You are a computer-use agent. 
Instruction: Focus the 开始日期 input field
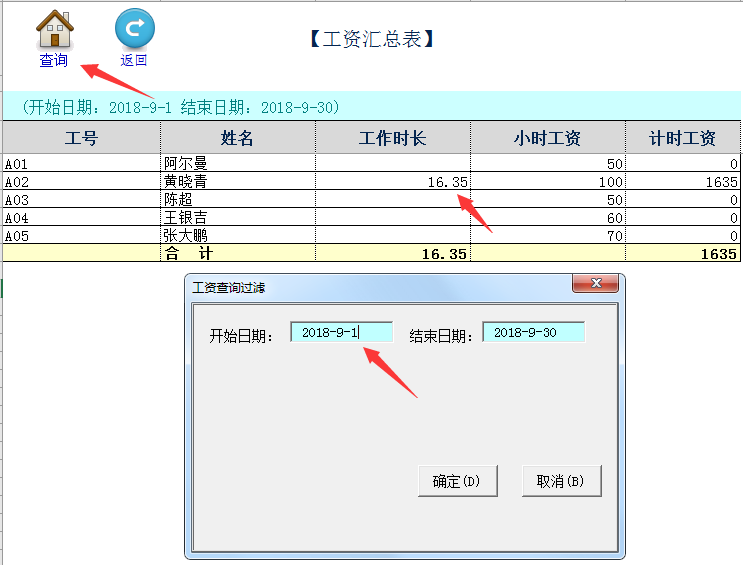(342, 332)
